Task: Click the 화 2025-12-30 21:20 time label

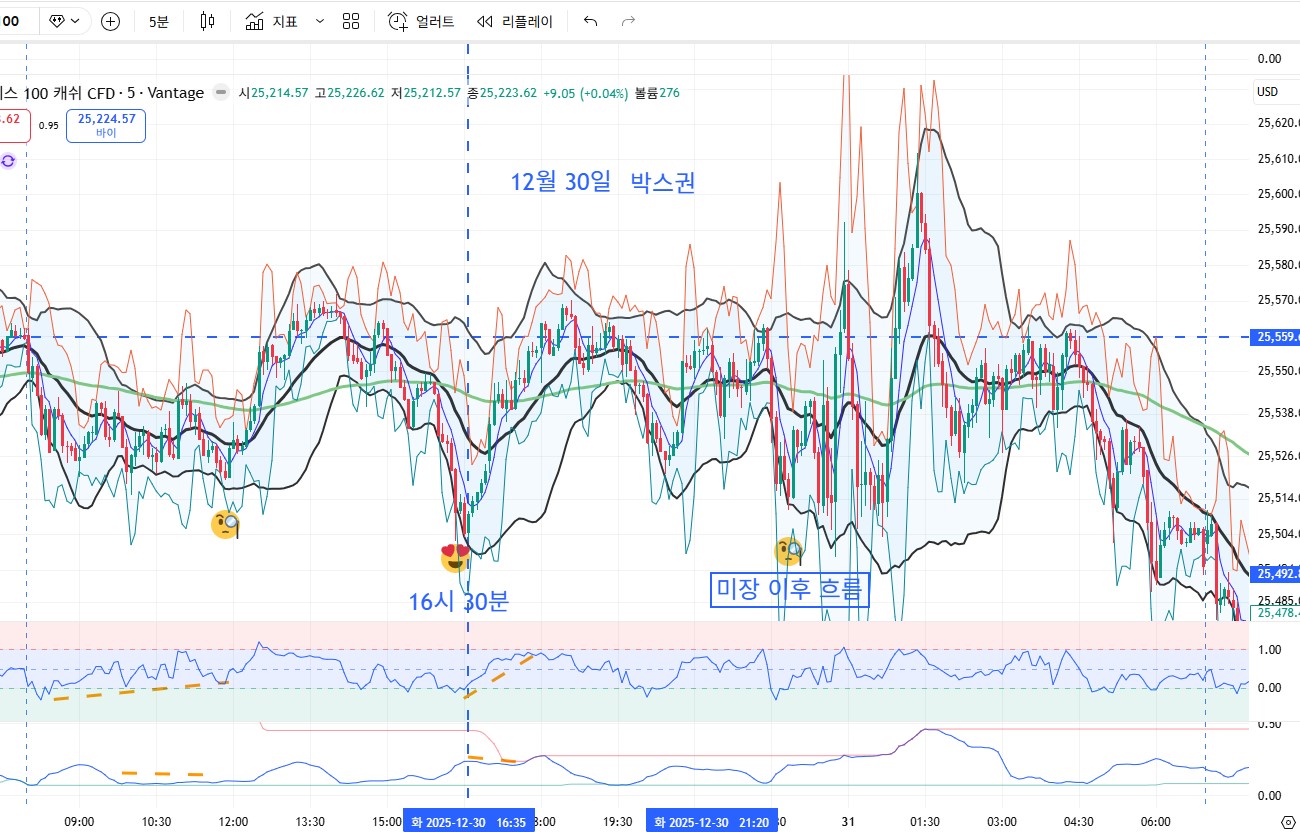Action: coord(711,822)
